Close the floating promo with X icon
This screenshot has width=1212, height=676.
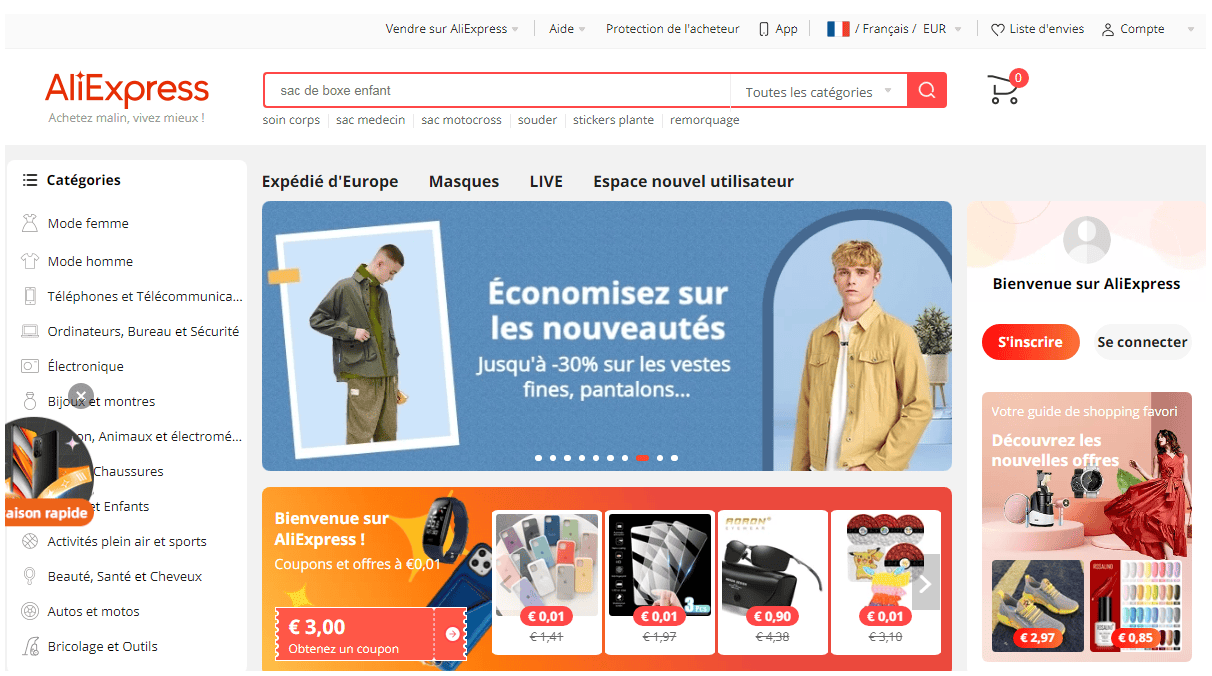coord(81,395)
